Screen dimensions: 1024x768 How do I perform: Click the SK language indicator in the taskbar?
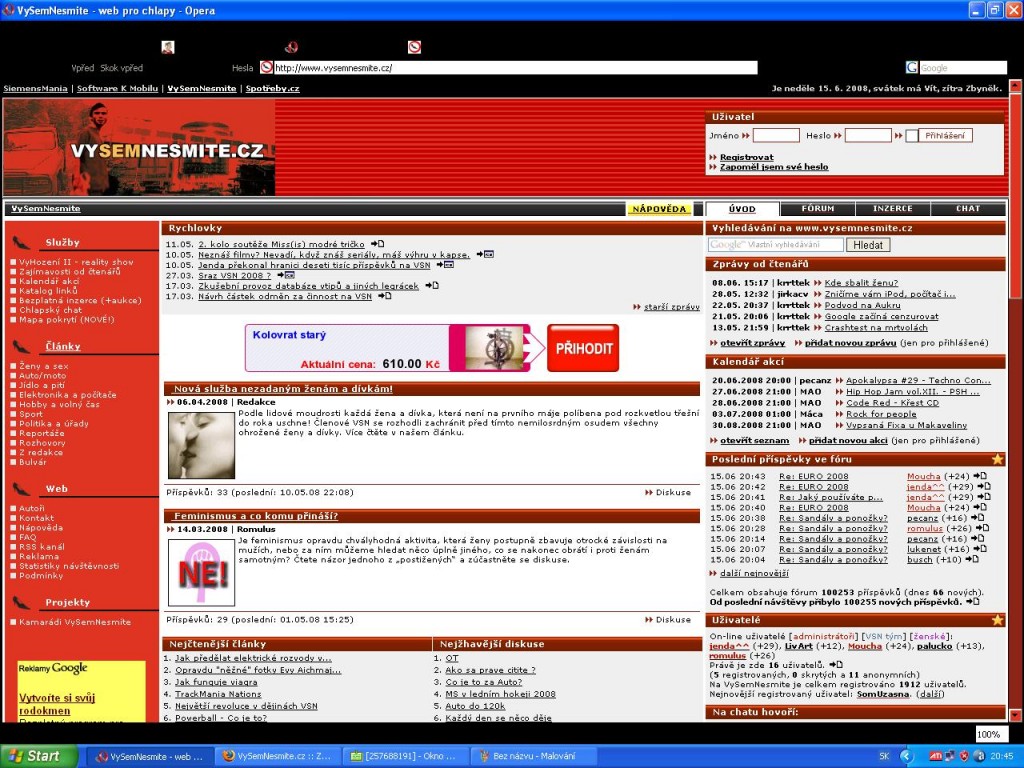click(x=884, y=756)
